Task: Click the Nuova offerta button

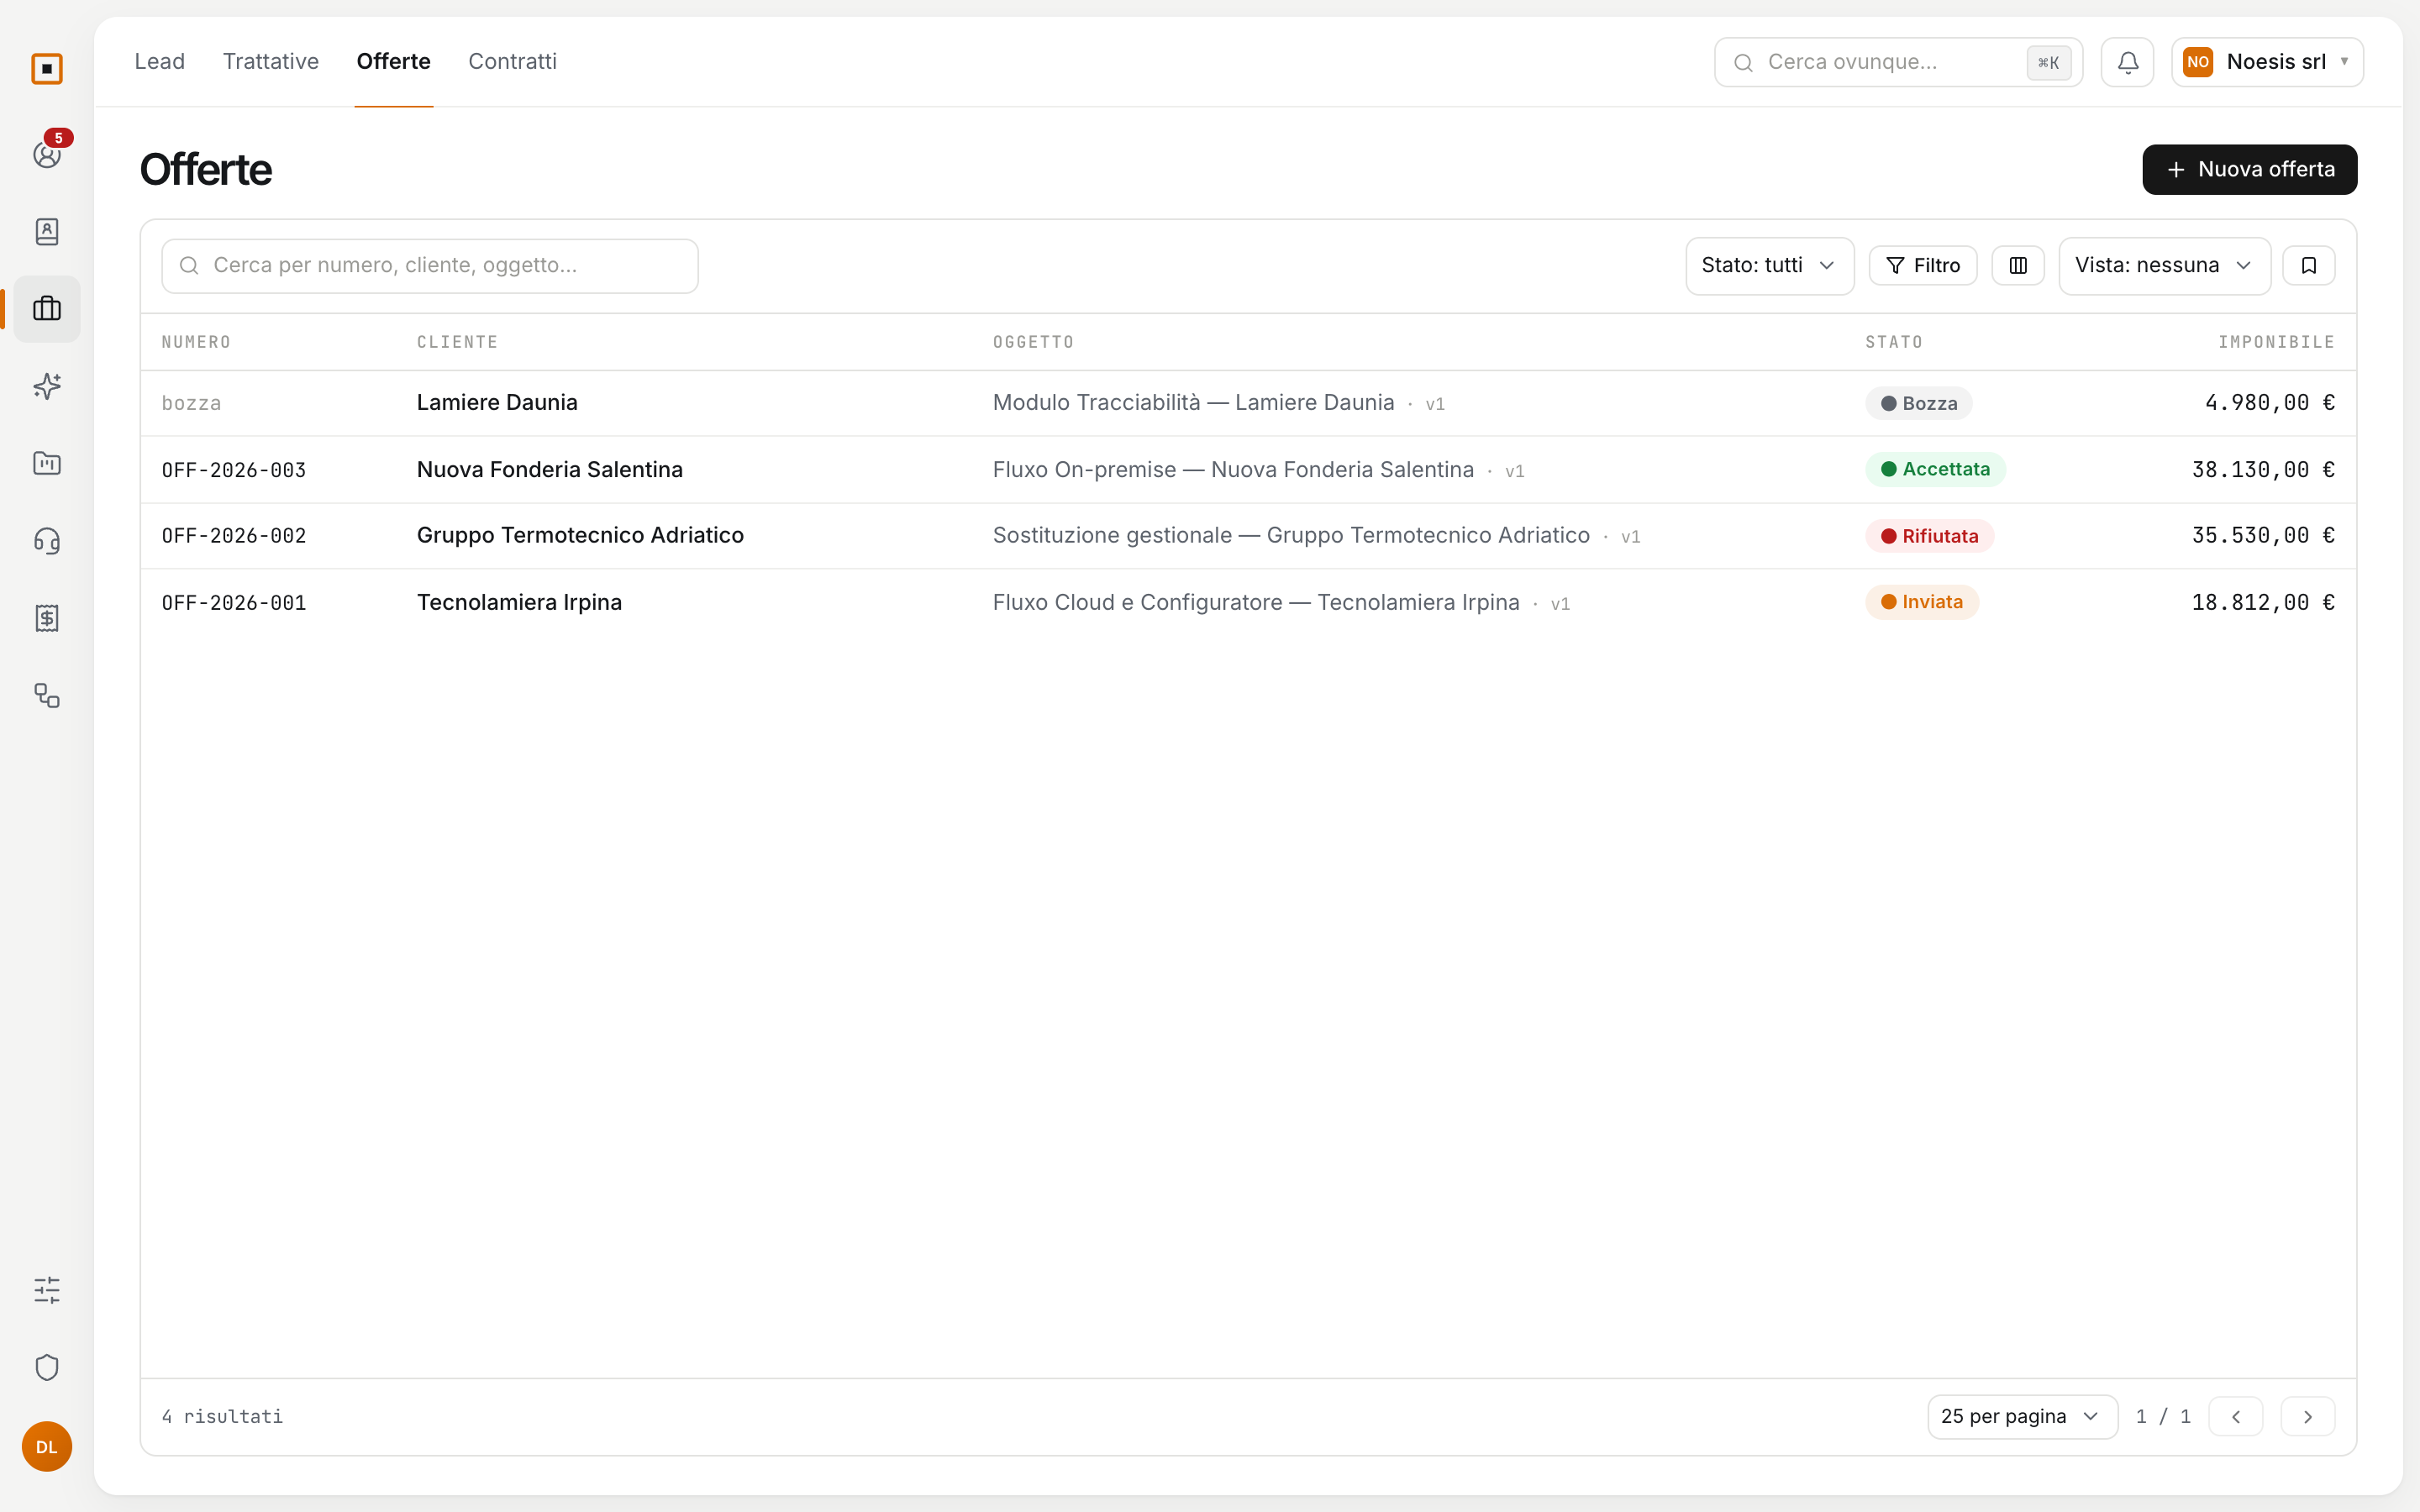Action: pyautogui.click(x=2249, y=169)
